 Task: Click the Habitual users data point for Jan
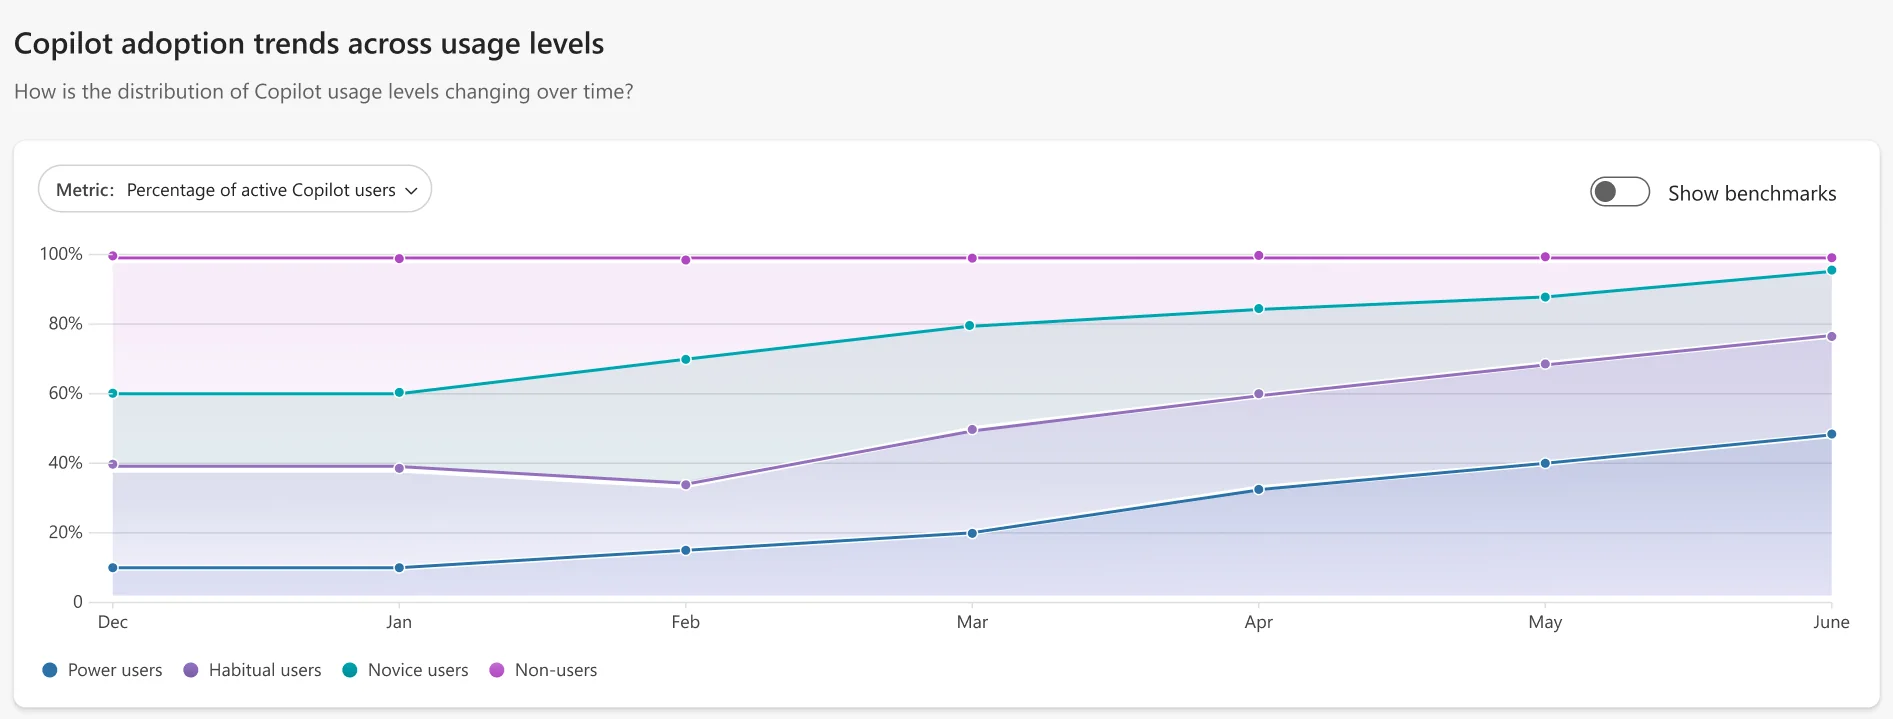click(399, 468)
